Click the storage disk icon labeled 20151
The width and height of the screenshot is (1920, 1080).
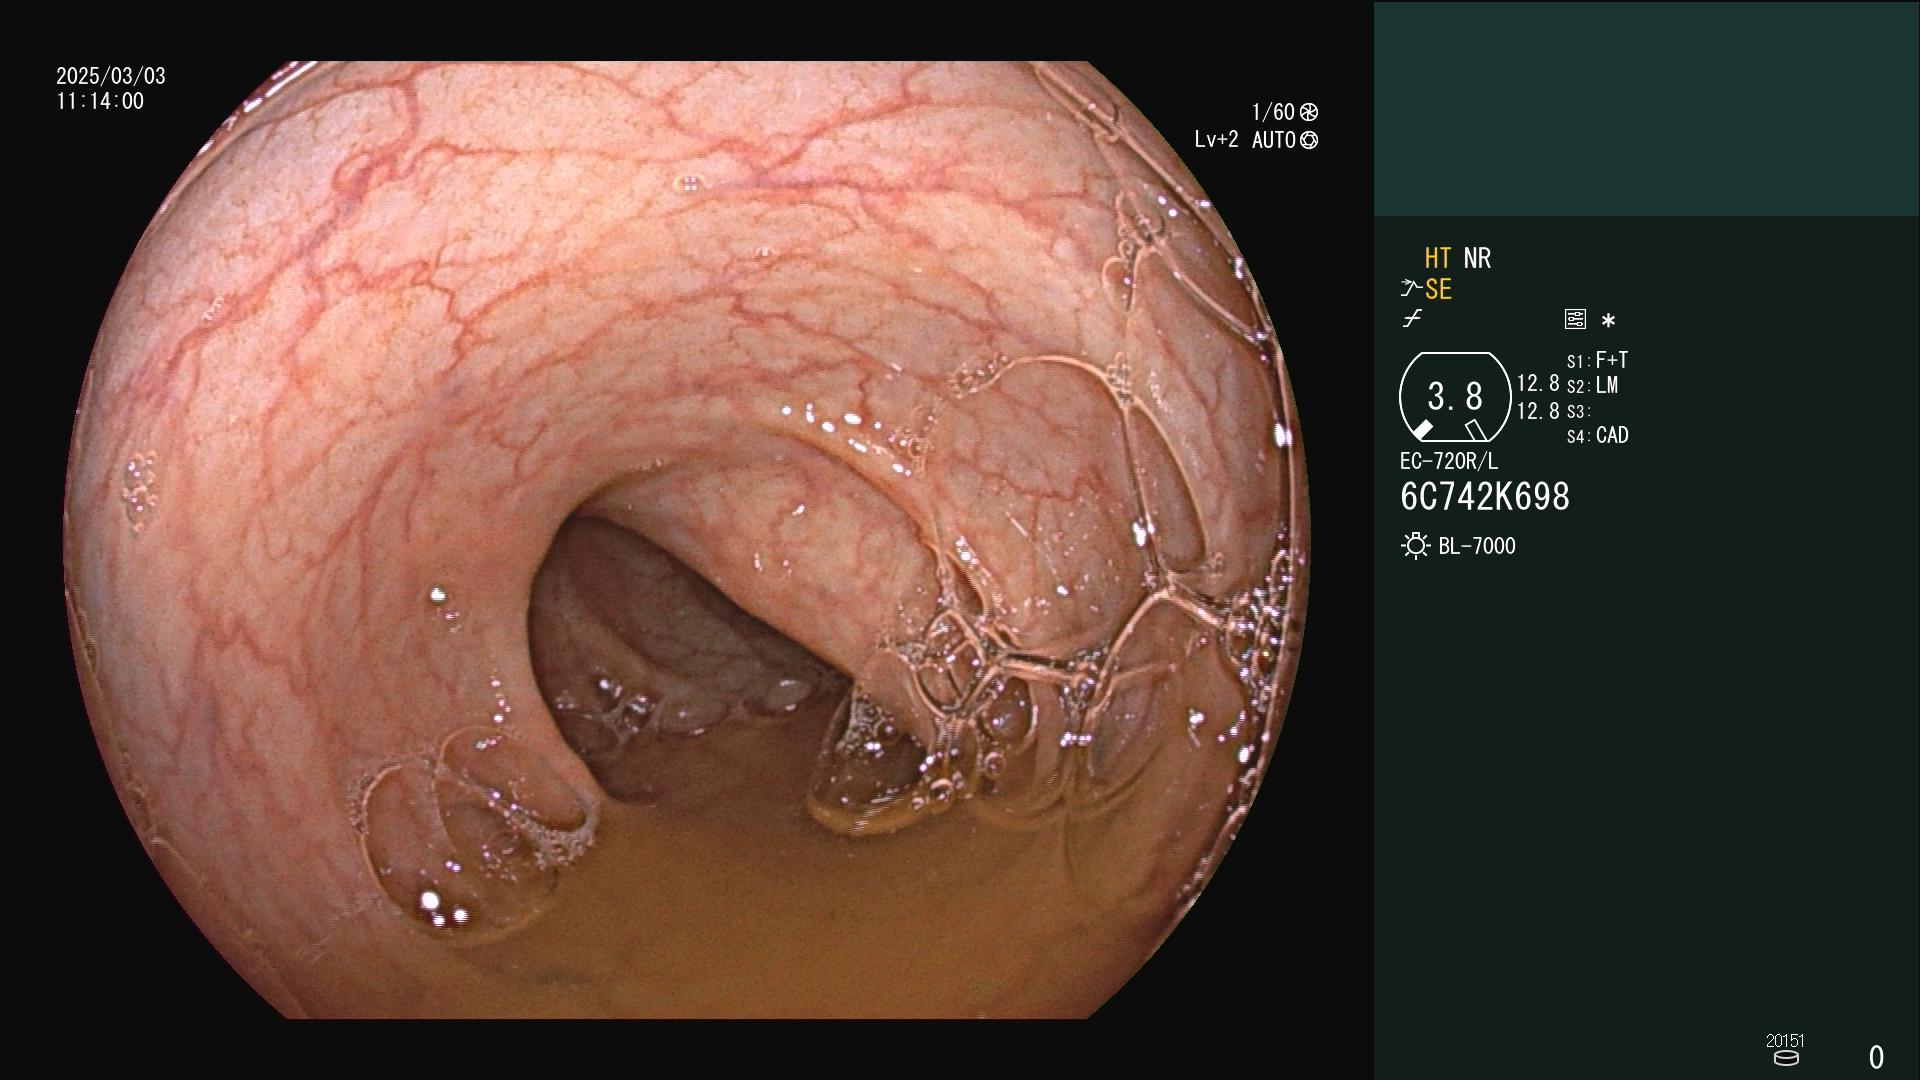(1786, 1058)
